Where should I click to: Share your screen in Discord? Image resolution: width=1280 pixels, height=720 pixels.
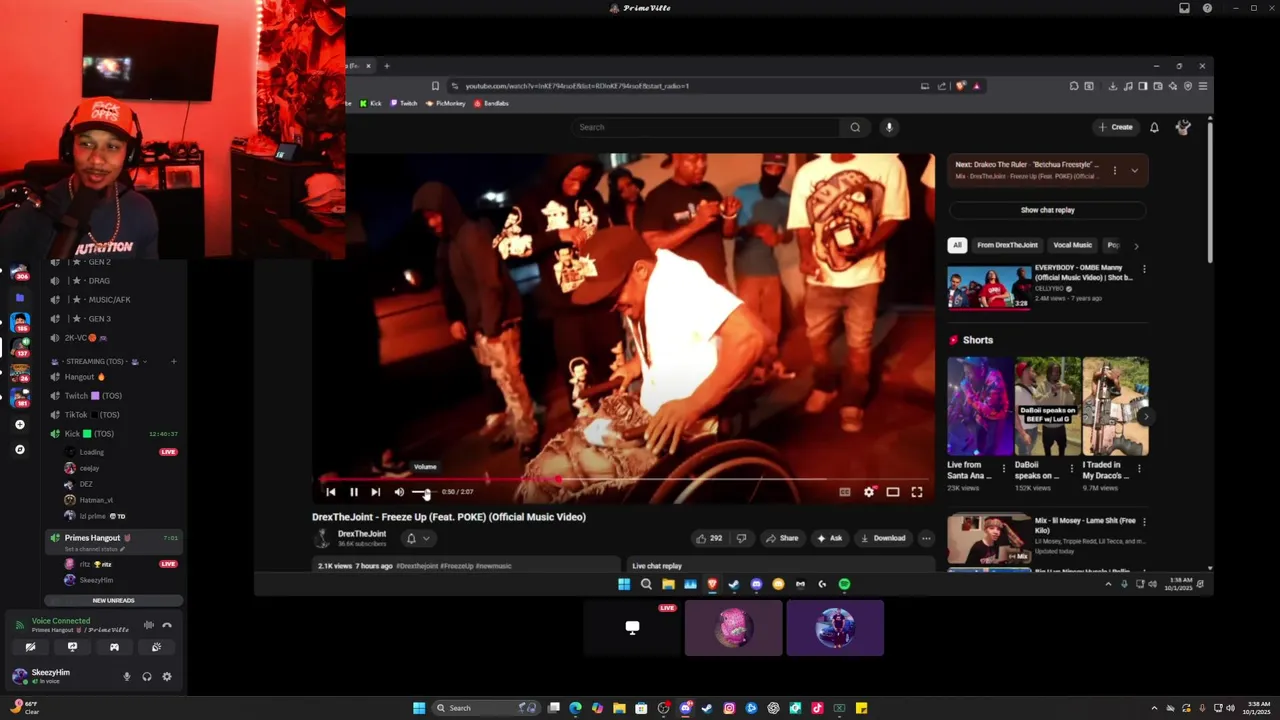[x=72, y=647]
